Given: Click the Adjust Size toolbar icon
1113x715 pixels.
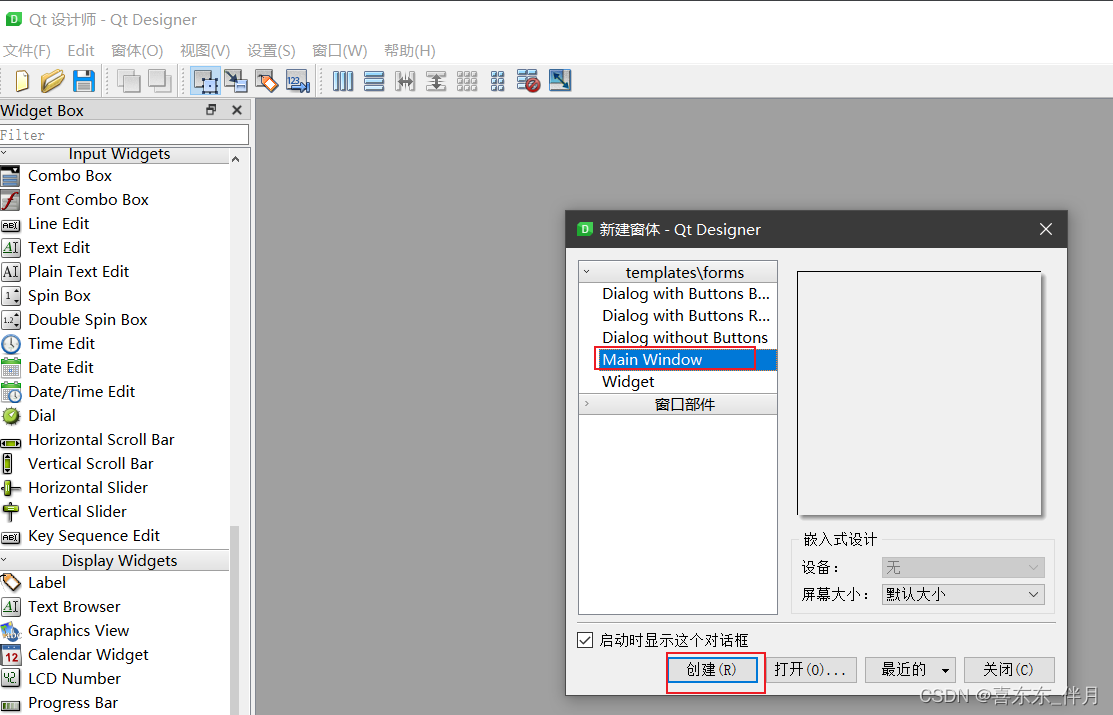Looking at the screenshot, I should click(x=559, y=81).
